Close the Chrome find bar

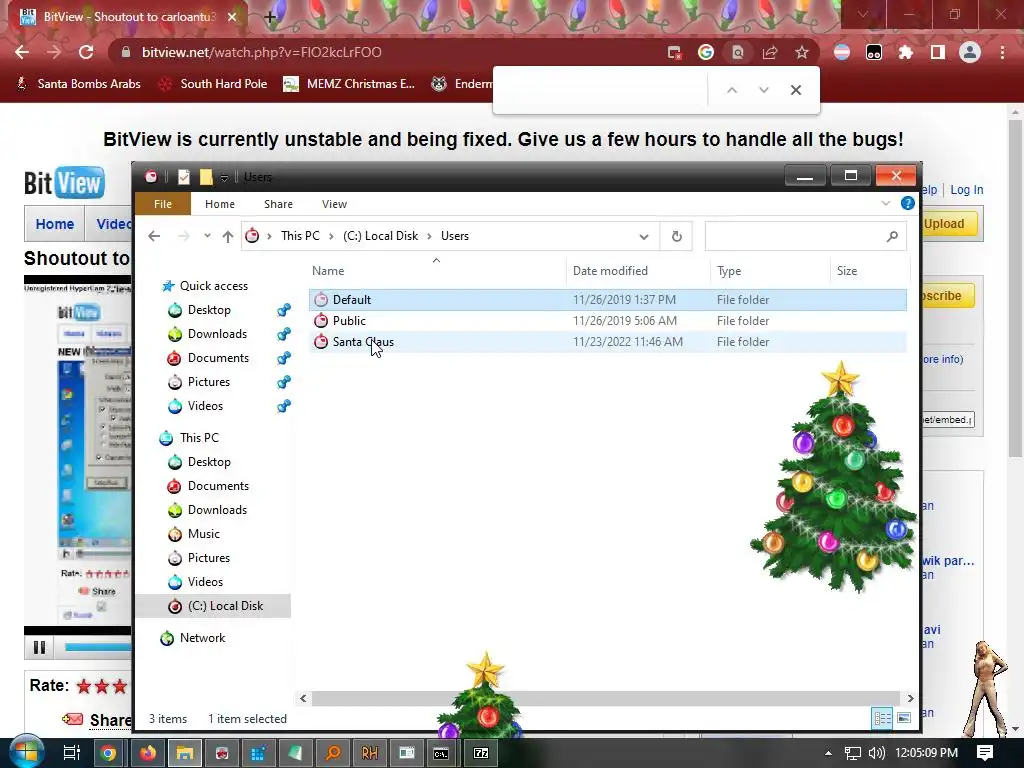795,90
